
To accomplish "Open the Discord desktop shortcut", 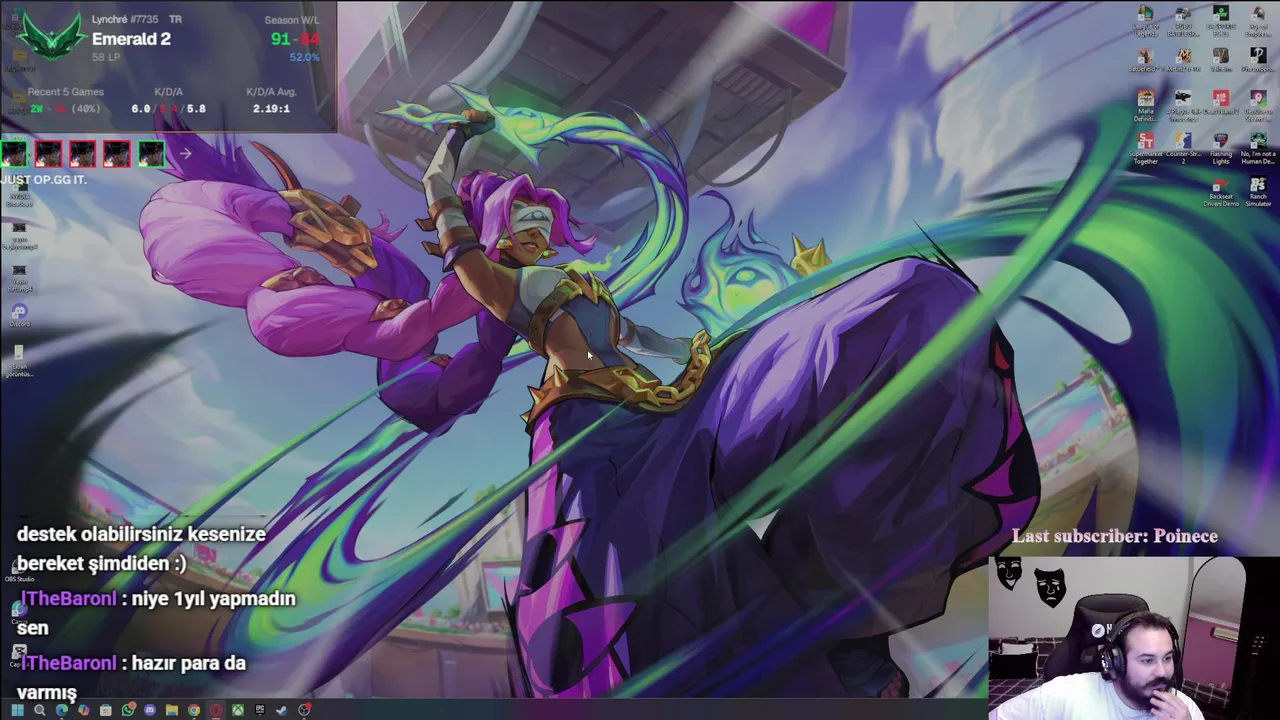I will pos(19,316).
